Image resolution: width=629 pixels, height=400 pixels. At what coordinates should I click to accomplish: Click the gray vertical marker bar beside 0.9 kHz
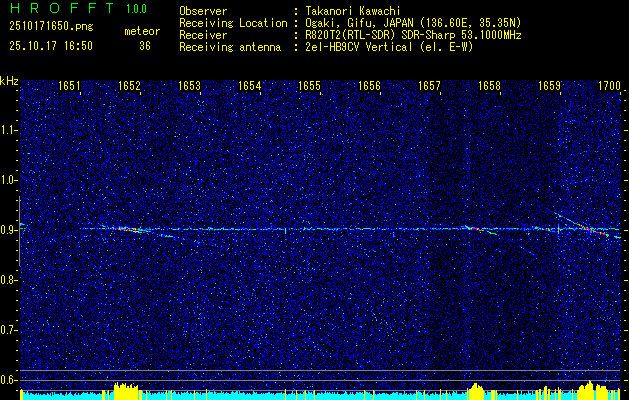(x=19, y=231)
